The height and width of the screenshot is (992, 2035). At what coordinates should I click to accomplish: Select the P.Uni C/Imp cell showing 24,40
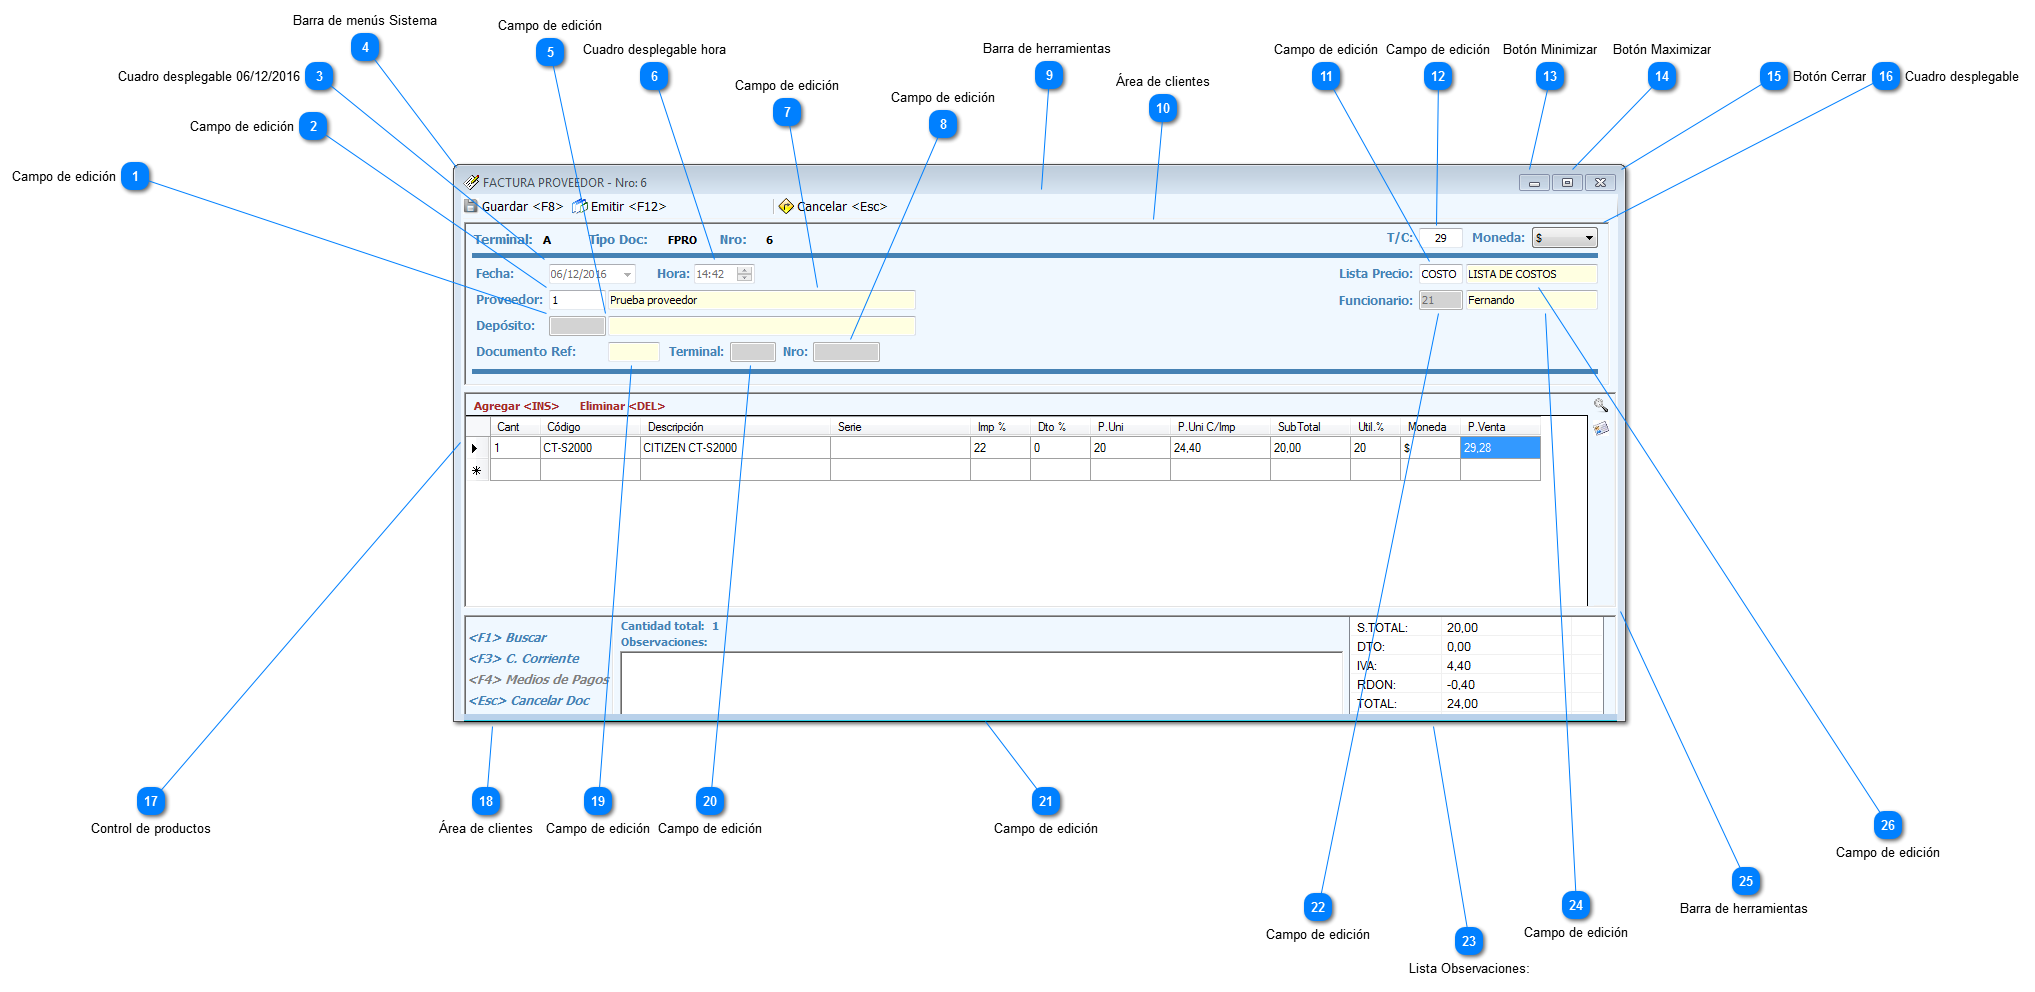pos(1220,448)
